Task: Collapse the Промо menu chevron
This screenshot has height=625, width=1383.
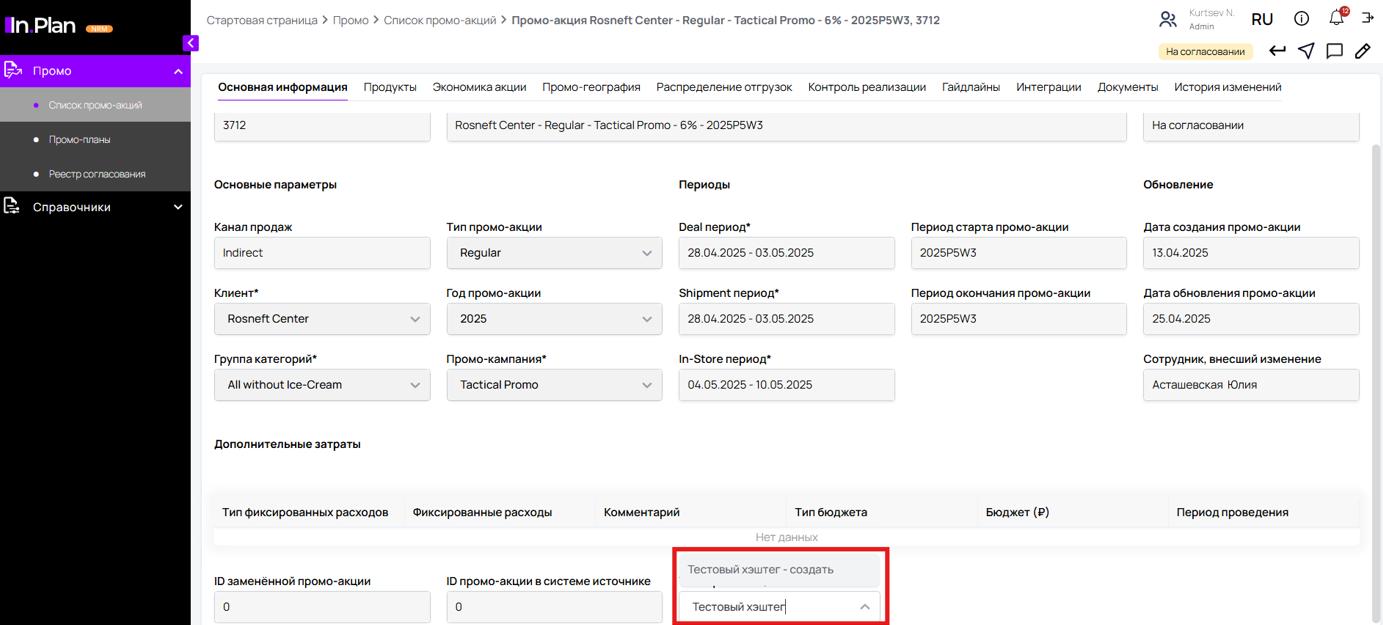Action: pos(178,71)
